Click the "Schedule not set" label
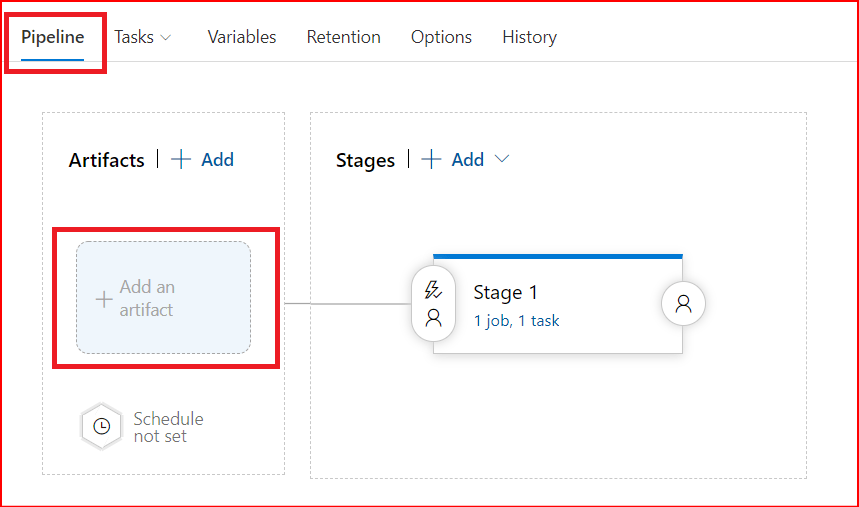Image resolution: width=859 pixels, height=507 pixels. pyautogui.click(x=168, y=427)
